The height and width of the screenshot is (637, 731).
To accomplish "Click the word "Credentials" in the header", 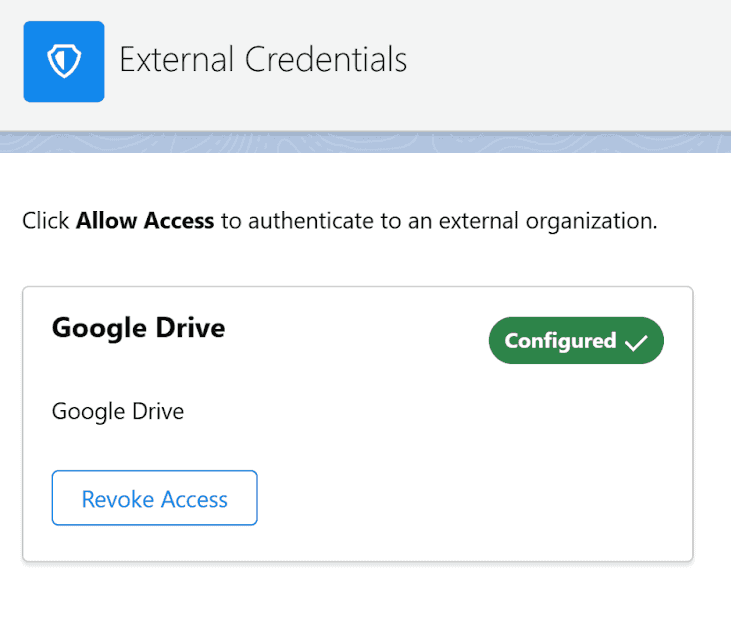I will (x=326, y=60).
